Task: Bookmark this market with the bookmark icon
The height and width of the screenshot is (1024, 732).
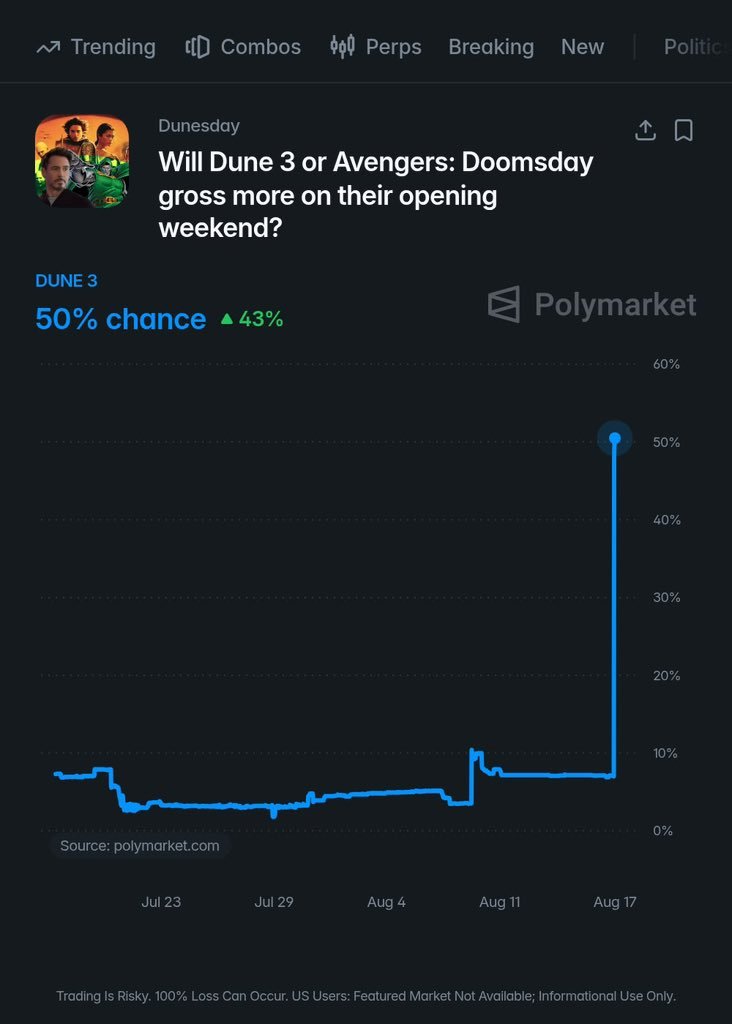Action: 683,130
